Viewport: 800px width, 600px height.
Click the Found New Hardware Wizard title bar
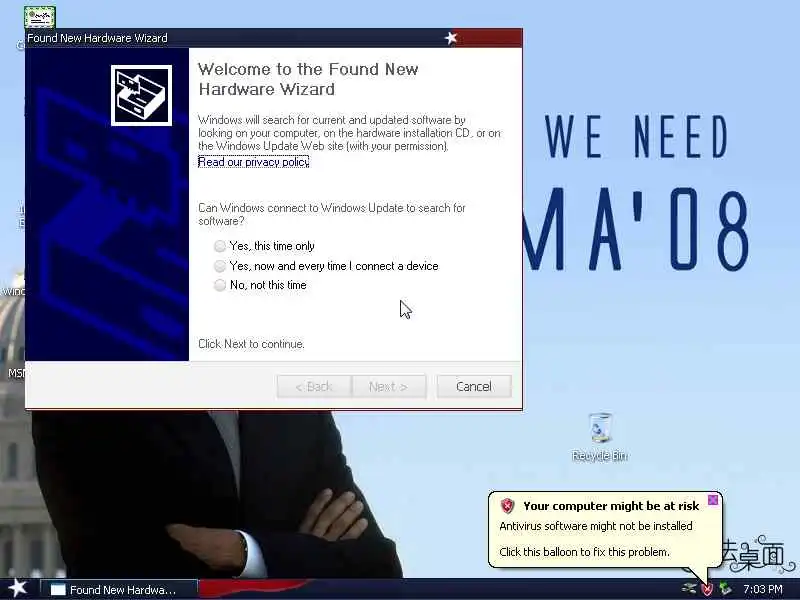pos(273,38)
